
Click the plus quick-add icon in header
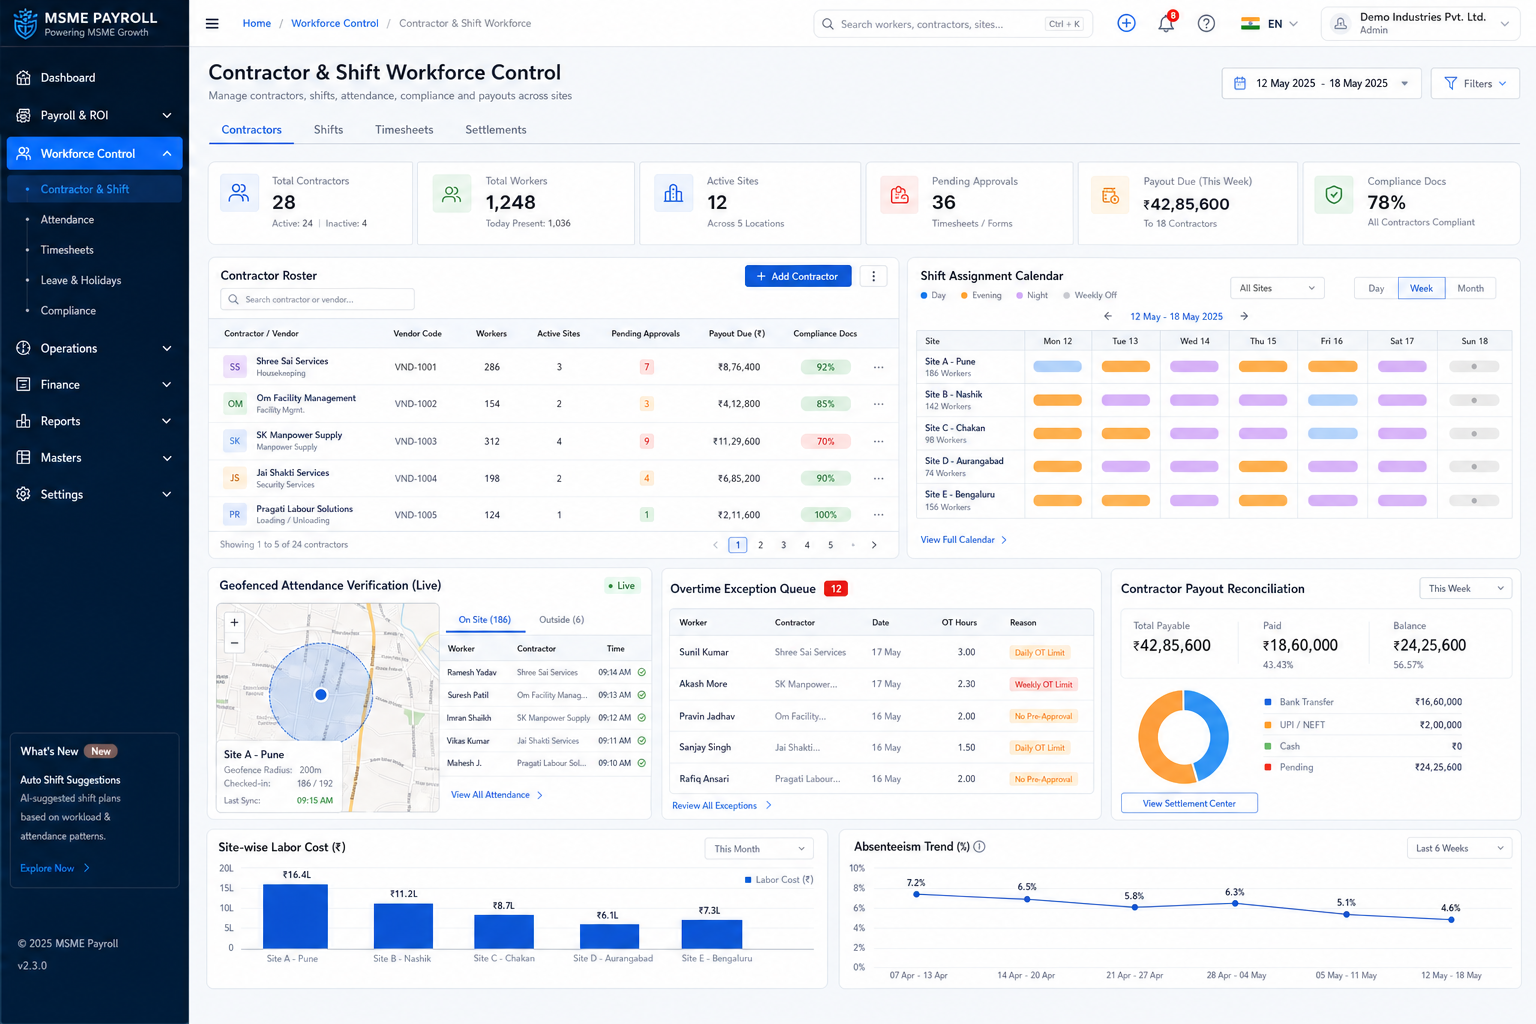pyautogui.click(x=1126, y=23)
